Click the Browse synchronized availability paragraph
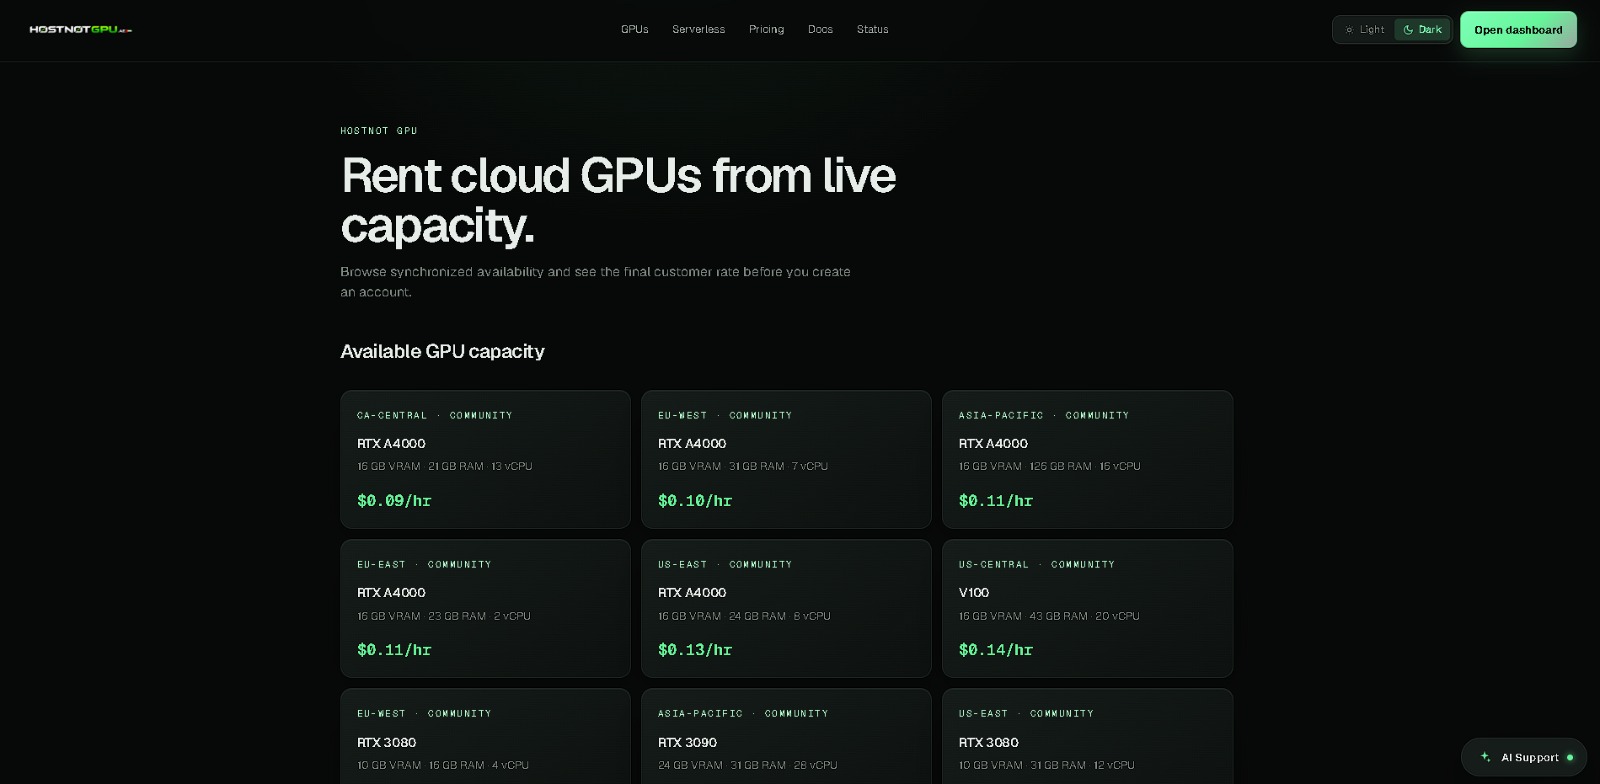This screenshot has height=784, width=1600. click(595, 281)
